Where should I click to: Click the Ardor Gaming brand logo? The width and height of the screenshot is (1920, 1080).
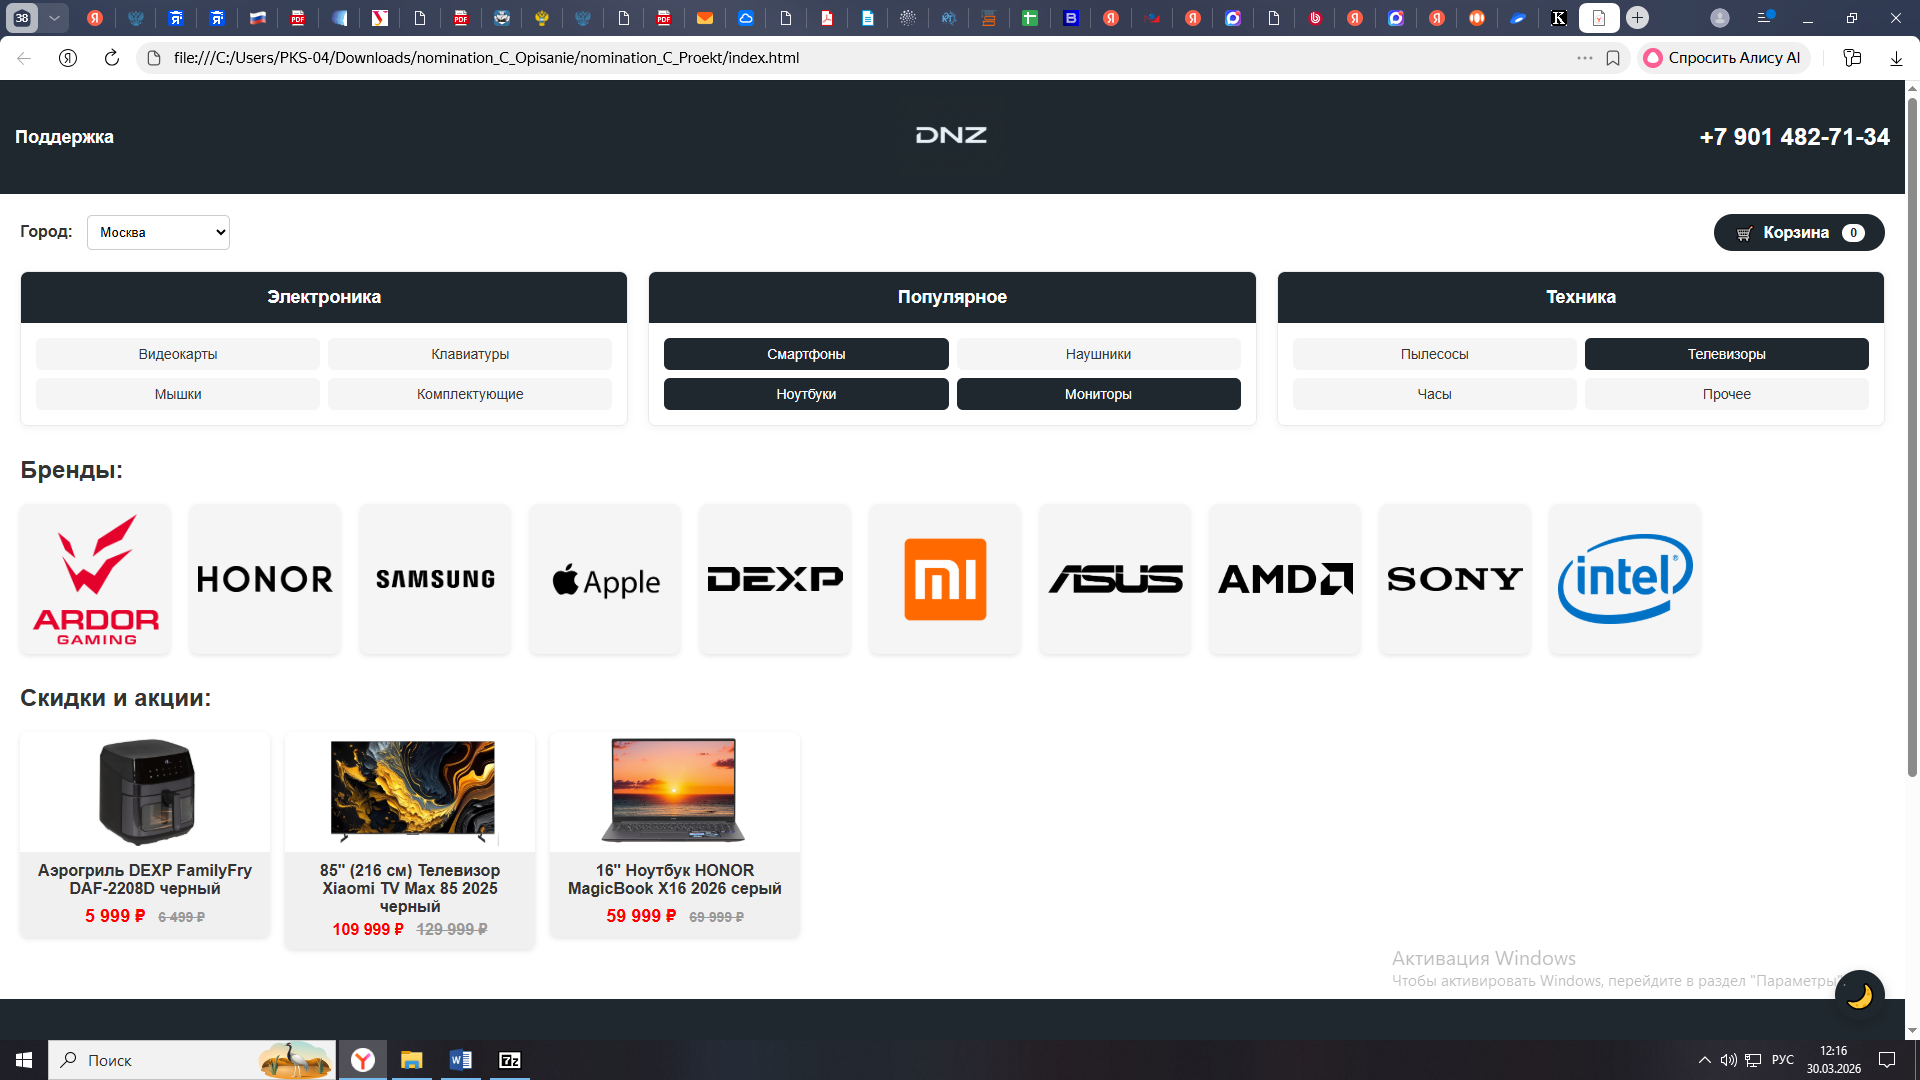[x=96, y=579]
